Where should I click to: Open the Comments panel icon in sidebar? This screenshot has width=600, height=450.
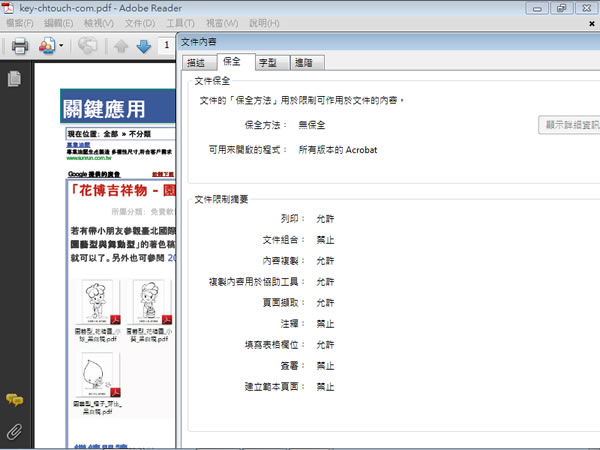tap(14, 400)
